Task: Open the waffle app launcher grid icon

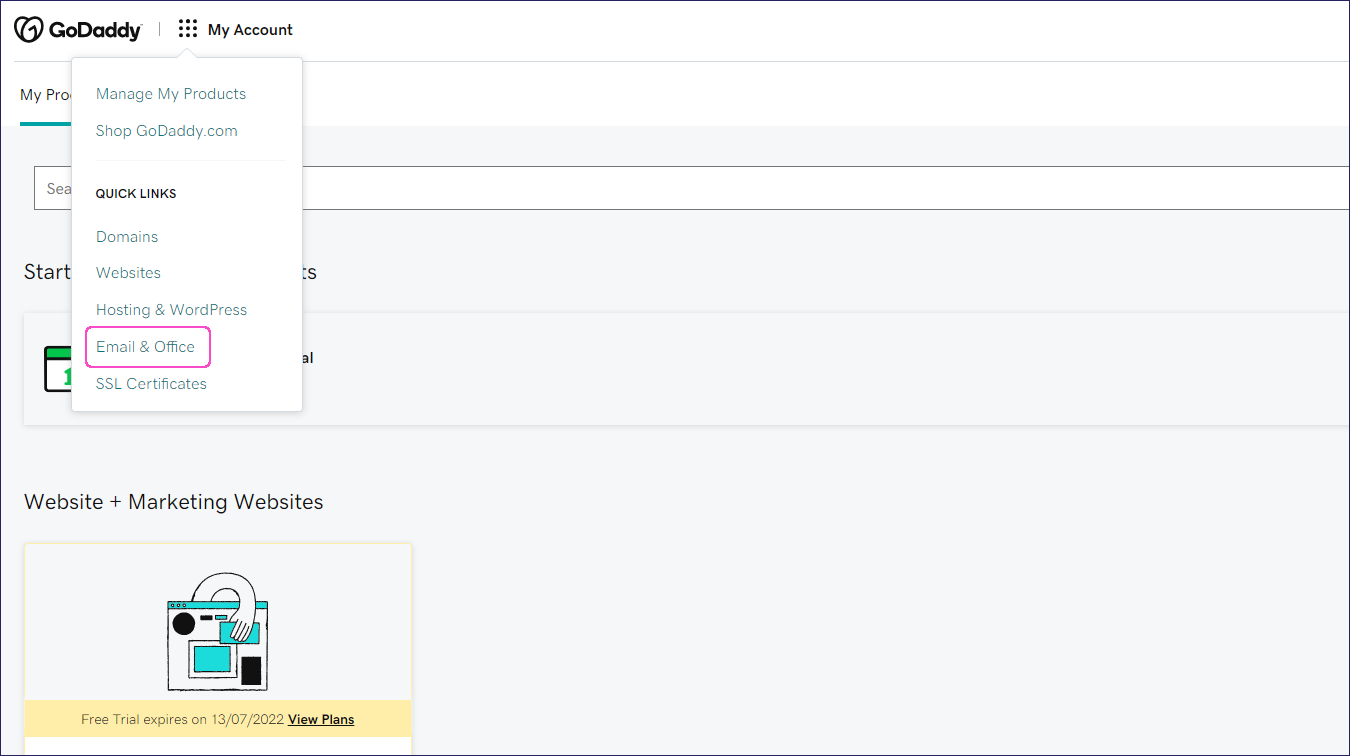Action: [186, 29]
